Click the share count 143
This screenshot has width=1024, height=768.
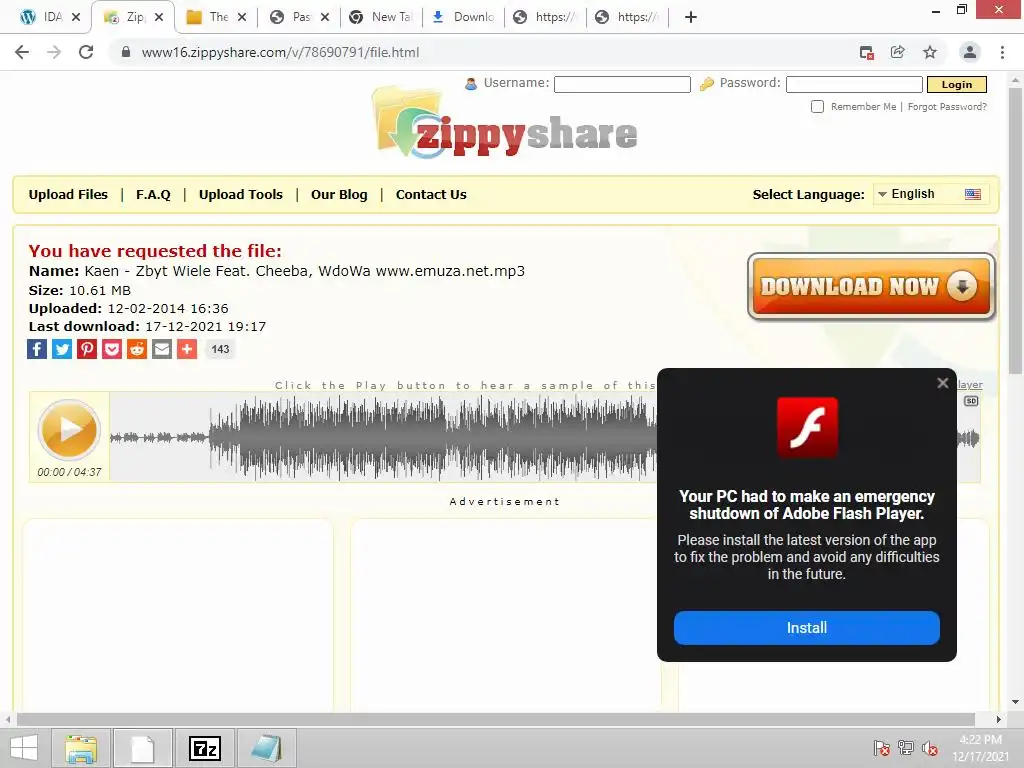tap(220, 349)
